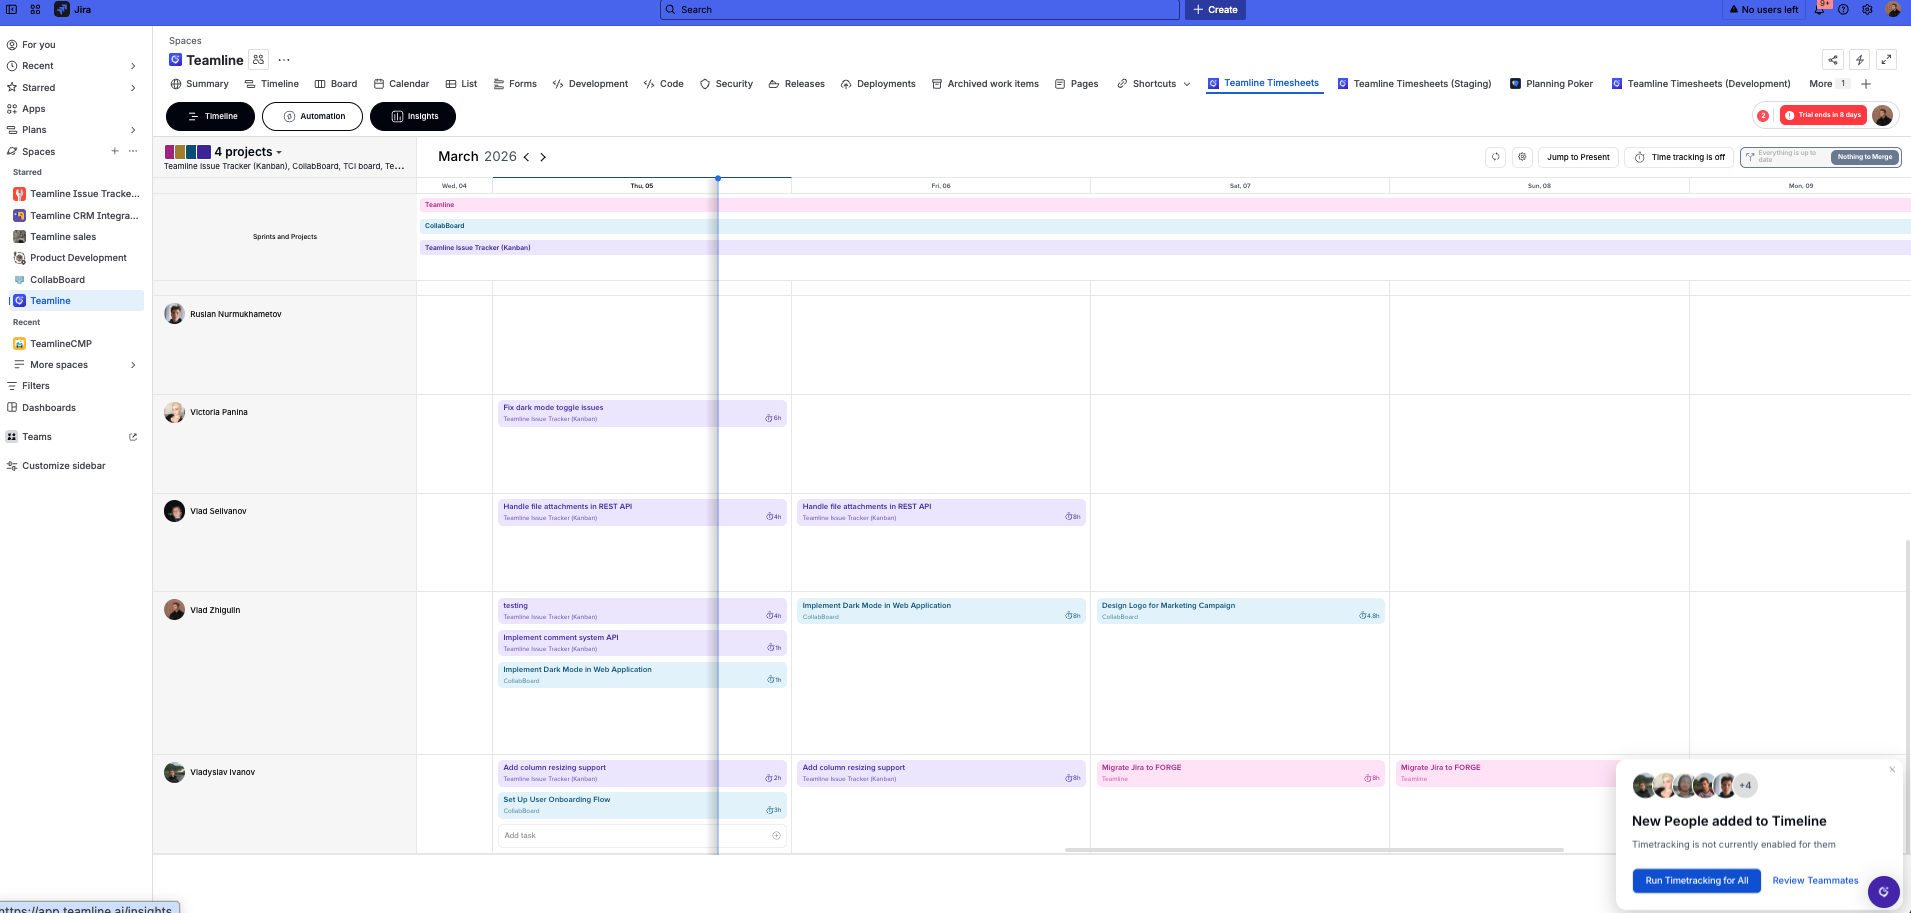Switch to the Automation view pill

(x=314, y=116)
